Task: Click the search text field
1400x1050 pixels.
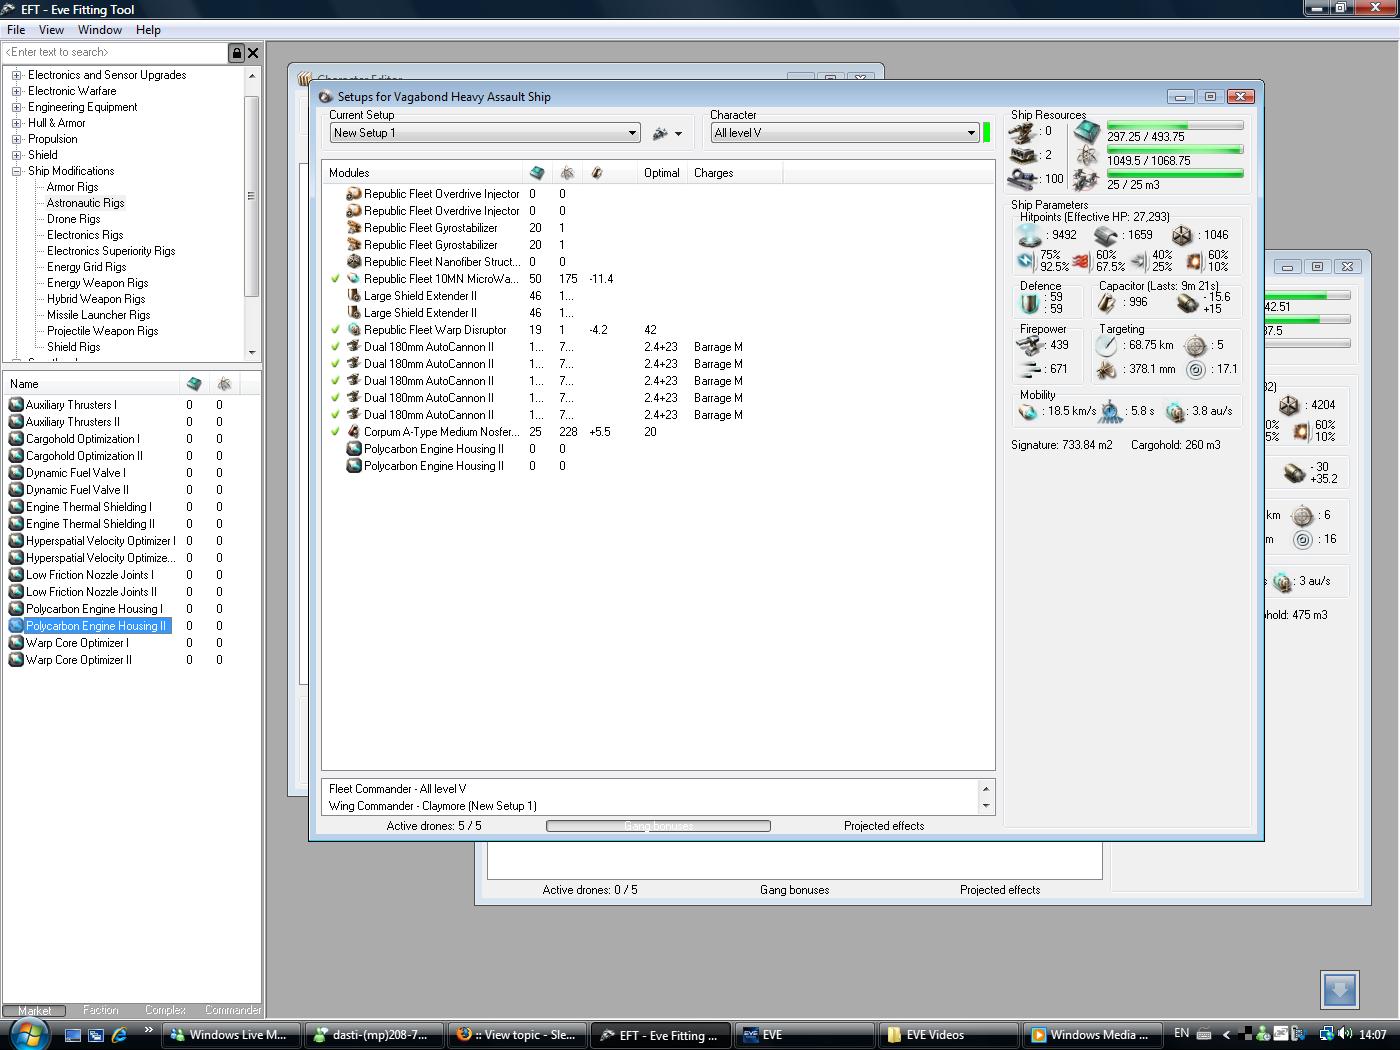Action: click(x=115, y=53)
